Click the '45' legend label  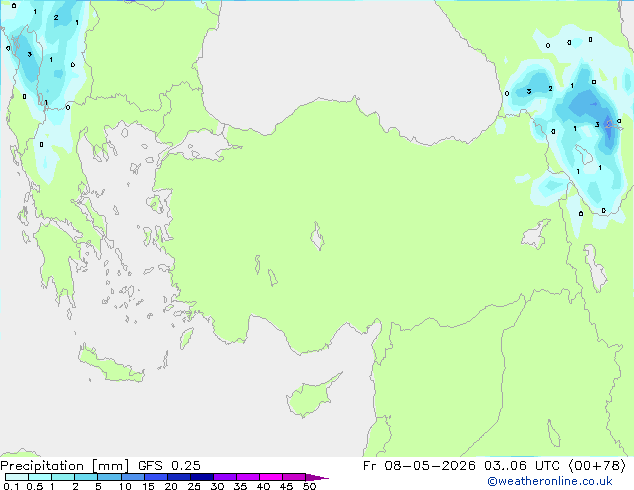286,486
